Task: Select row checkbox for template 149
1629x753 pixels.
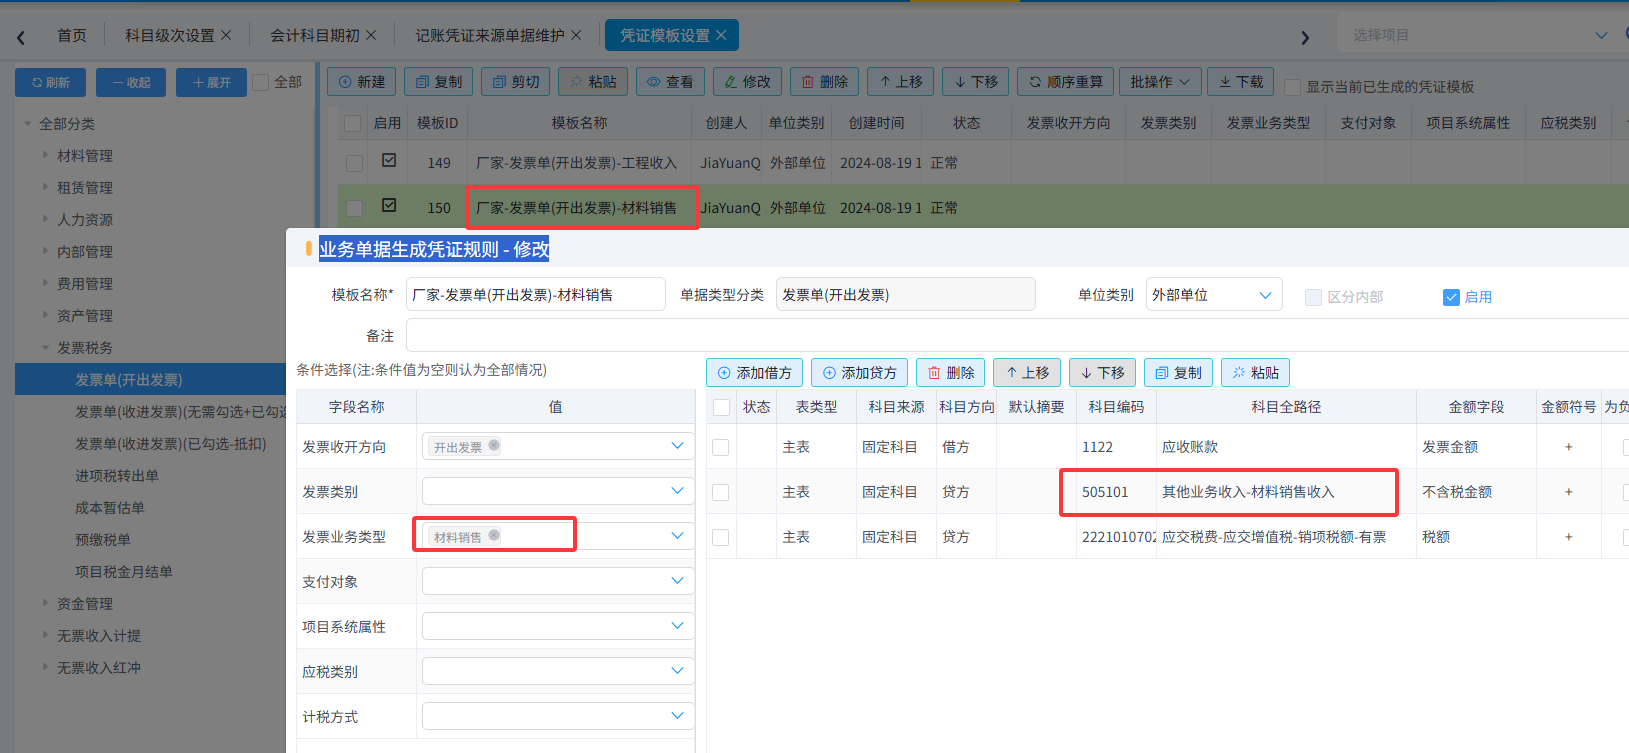Action: (x=354, y=163)
